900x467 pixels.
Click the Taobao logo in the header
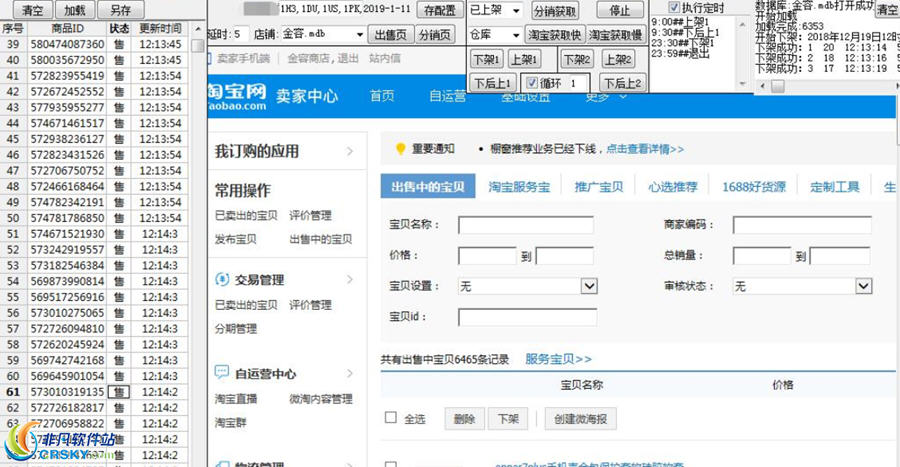[237, 96]
